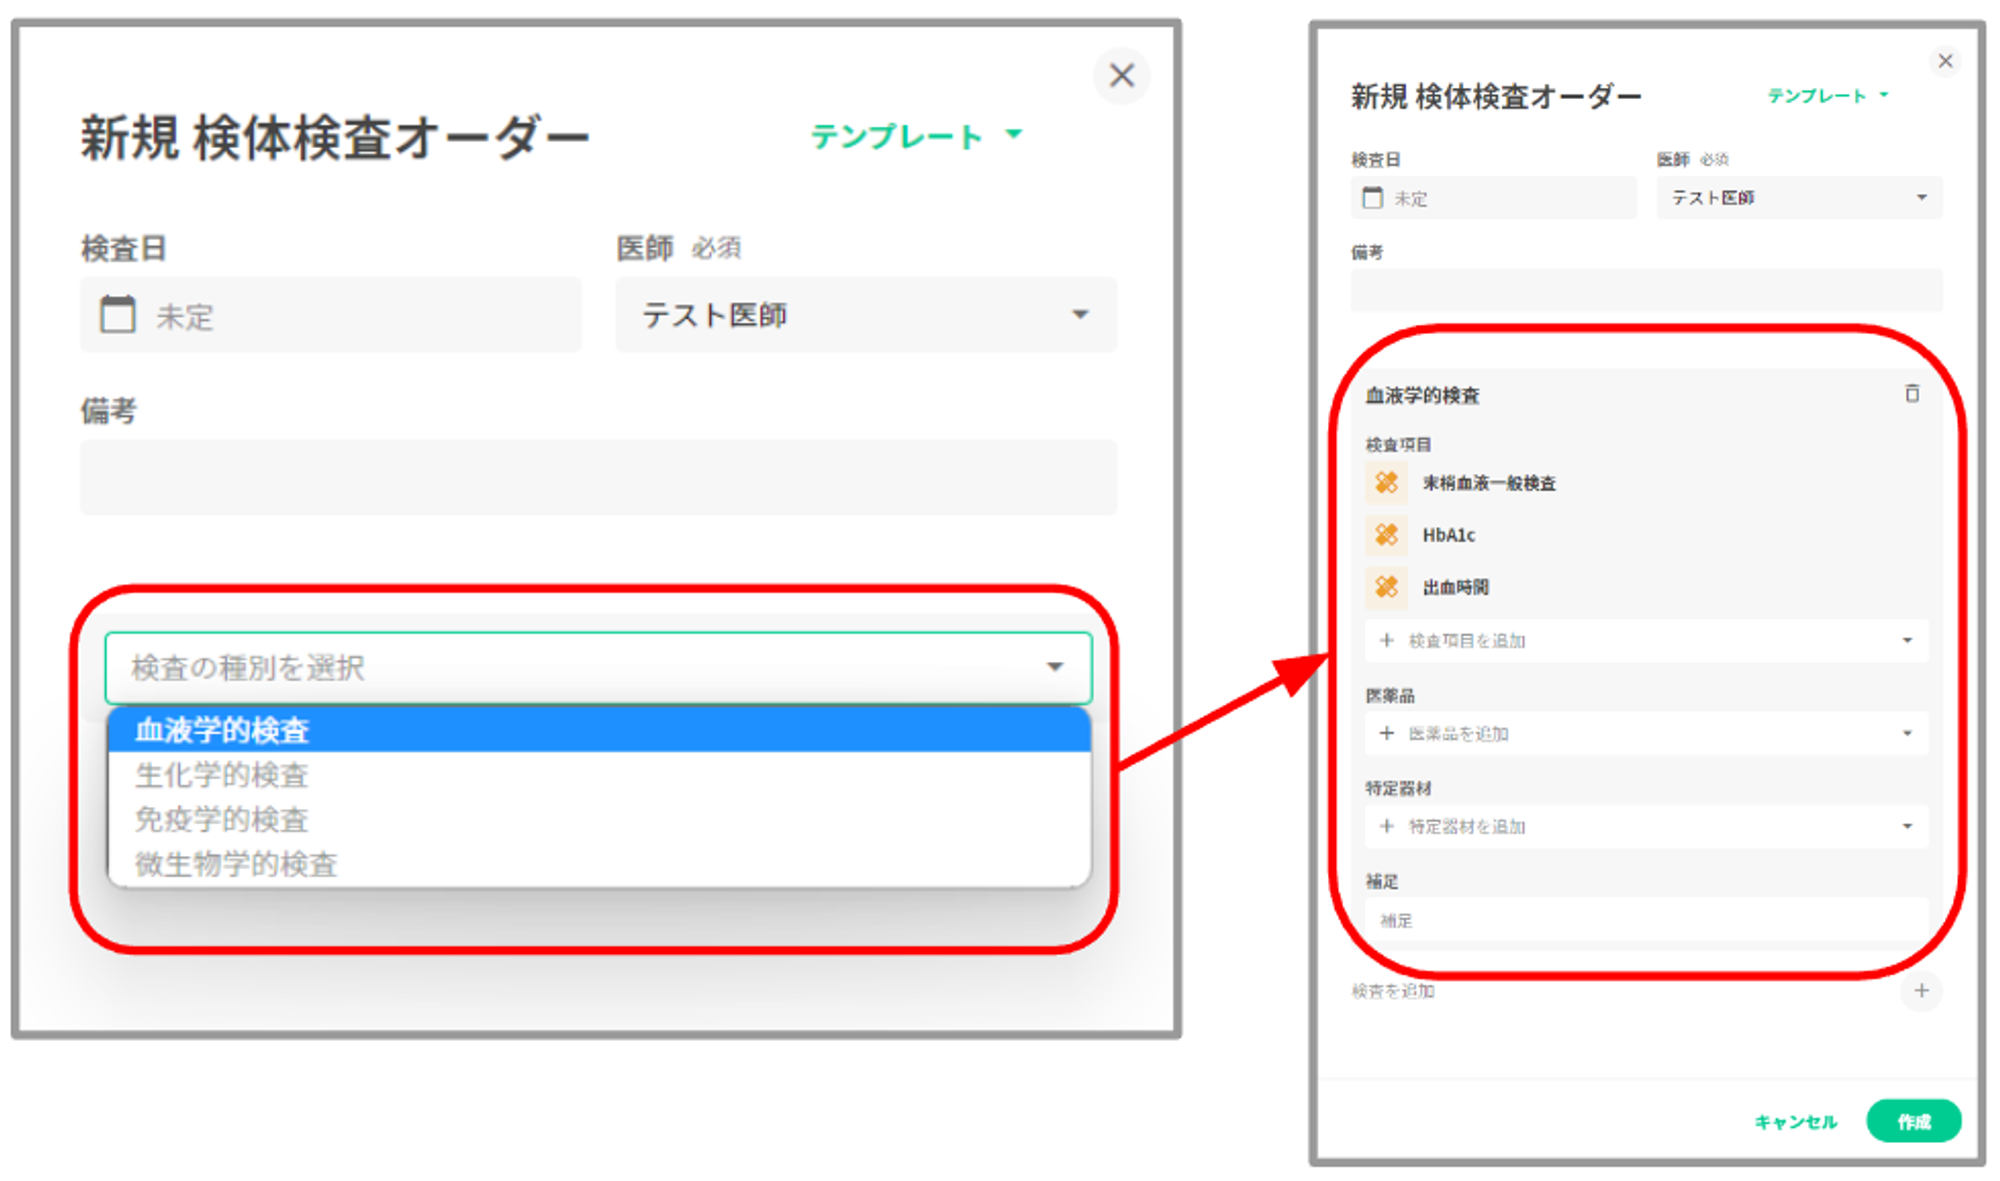This screenshot has height=1181, width=2000.
Task: Remove the HbA1c test item icon
Action: [x=1386, y=535]
